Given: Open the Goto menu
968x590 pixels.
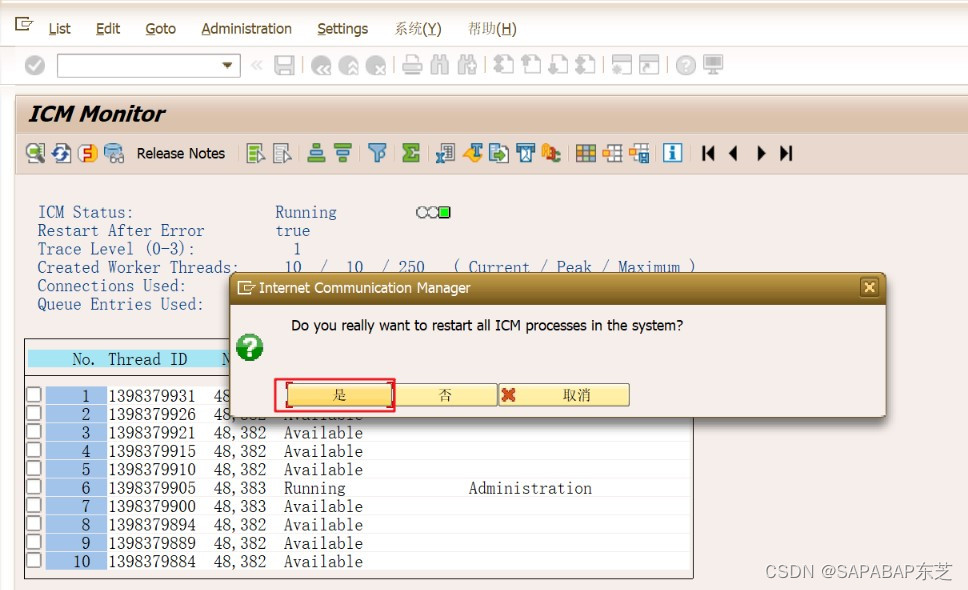Looking at the screenshot, I should (x=160, y=28).
